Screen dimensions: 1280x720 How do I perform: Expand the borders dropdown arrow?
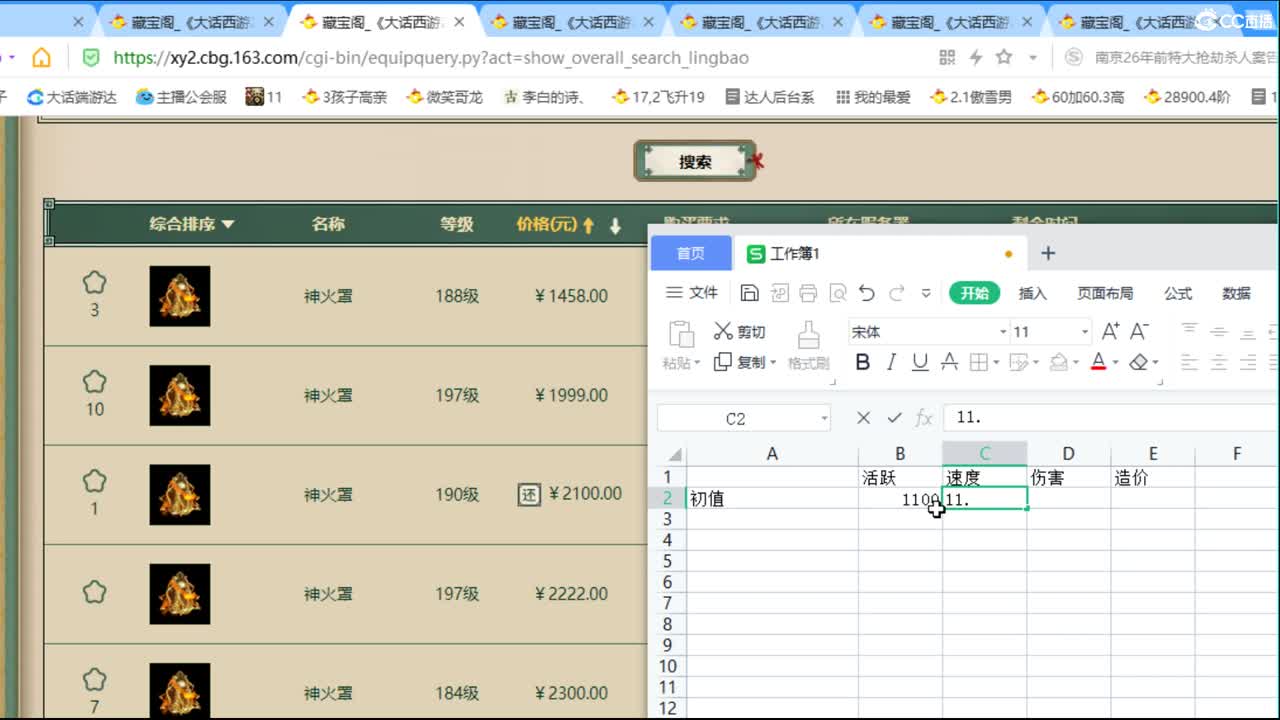point(995,363)
